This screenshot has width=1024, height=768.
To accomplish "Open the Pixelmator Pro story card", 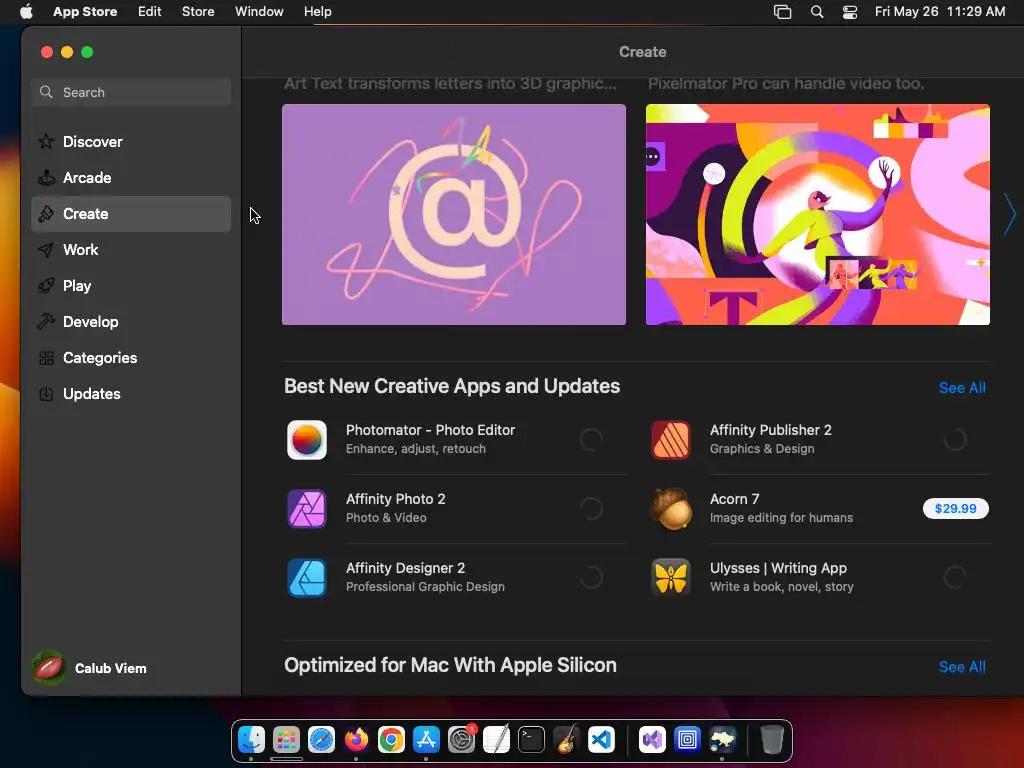I will click(818, 214).
